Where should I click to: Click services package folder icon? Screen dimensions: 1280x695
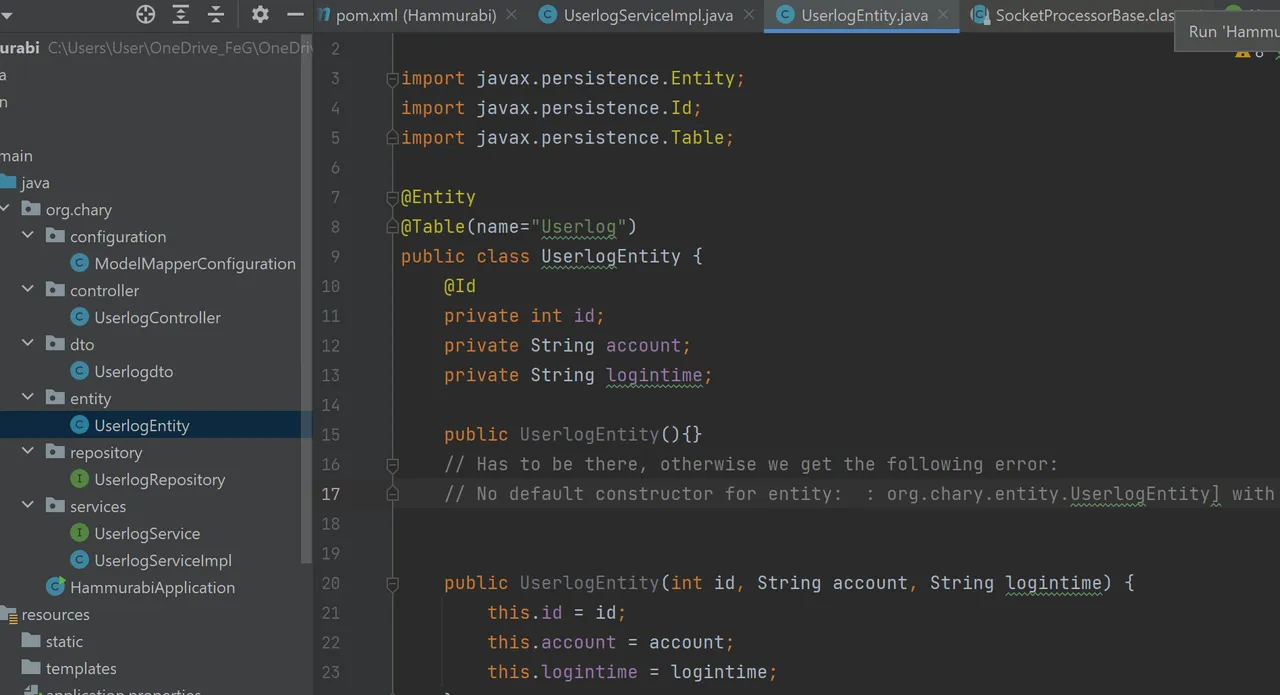tap(55, 506)
